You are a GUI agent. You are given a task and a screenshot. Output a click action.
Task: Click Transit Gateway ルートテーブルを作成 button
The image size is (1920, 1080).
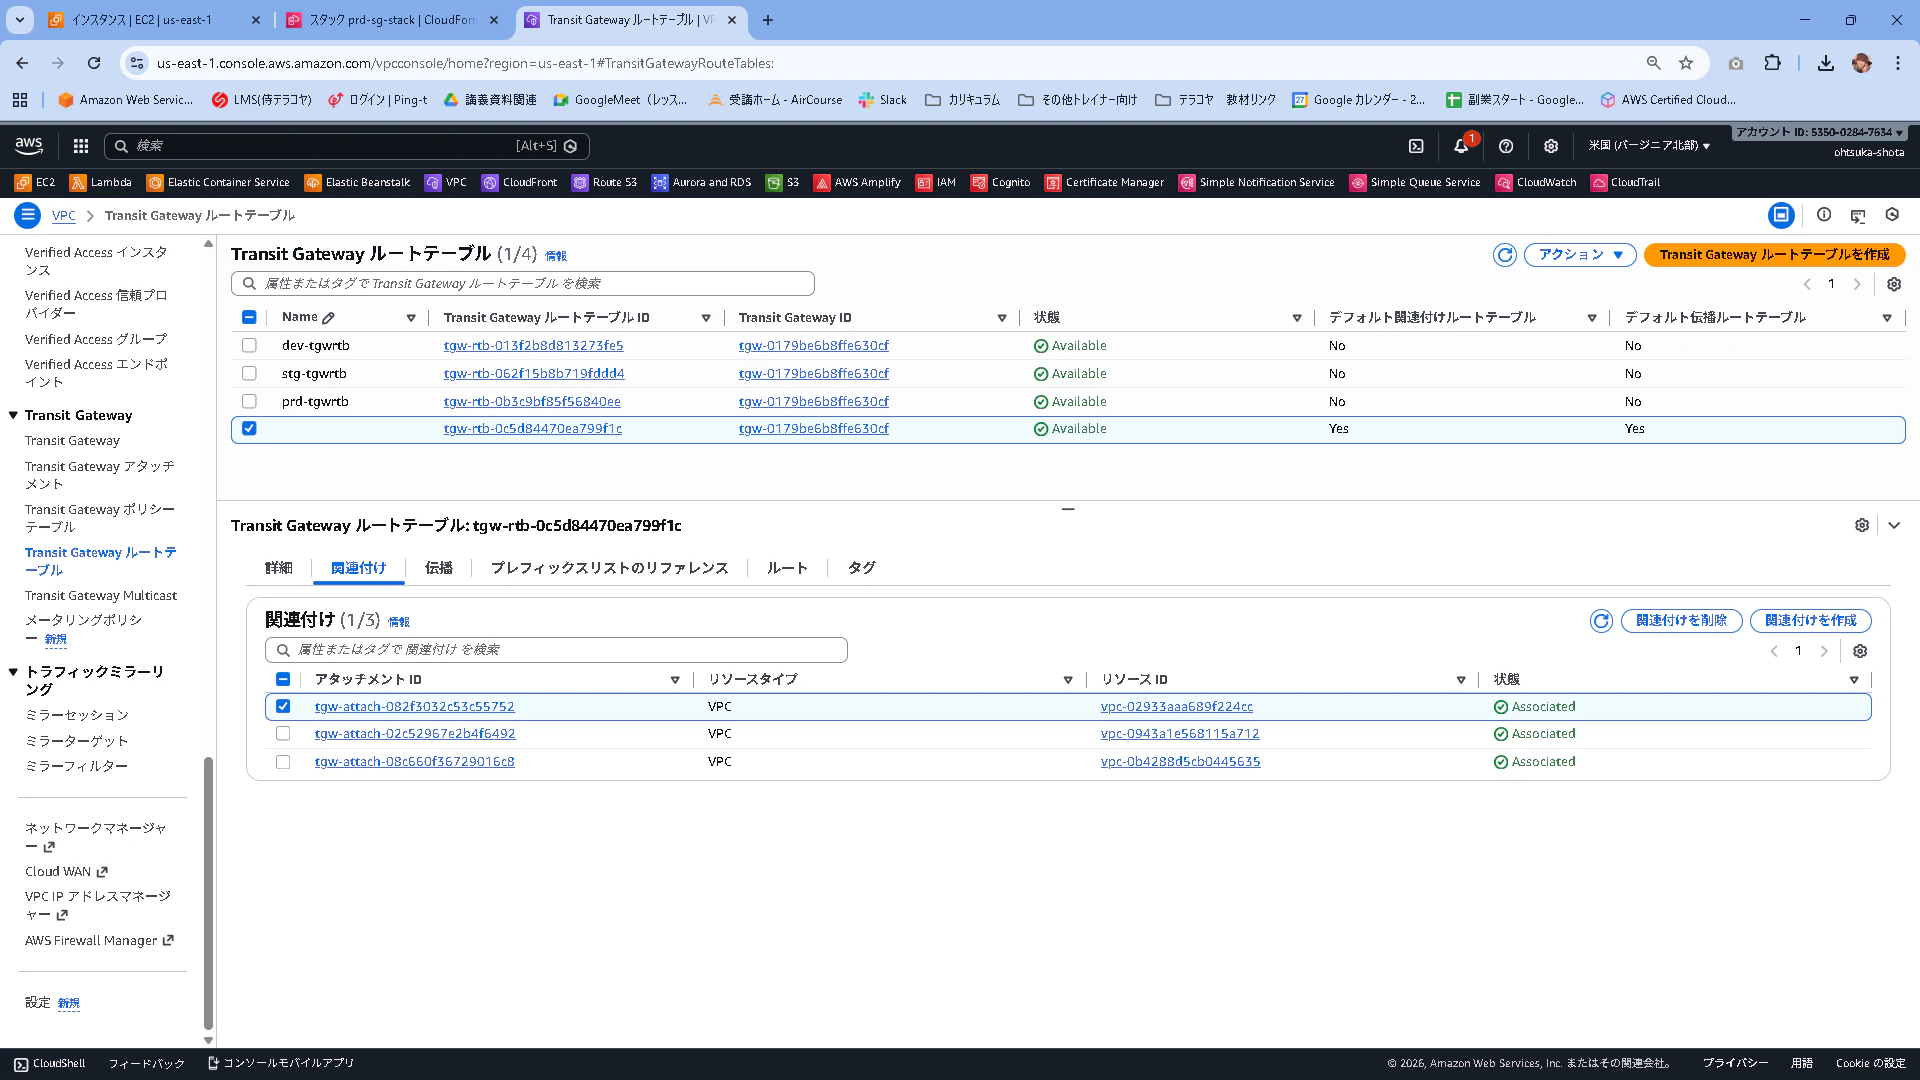coord(1774,255)
